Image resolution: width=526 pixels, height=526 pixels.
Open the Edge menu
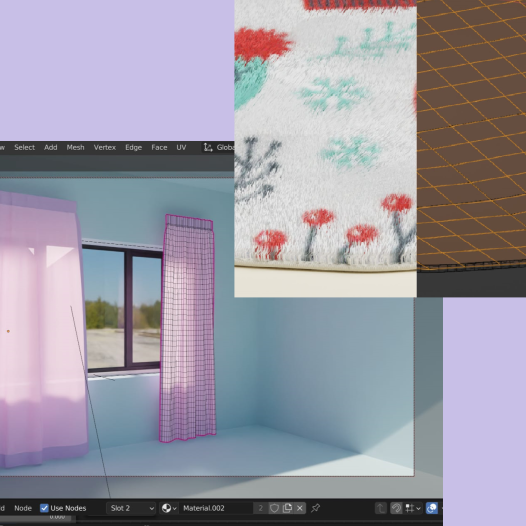coord(134,147)
